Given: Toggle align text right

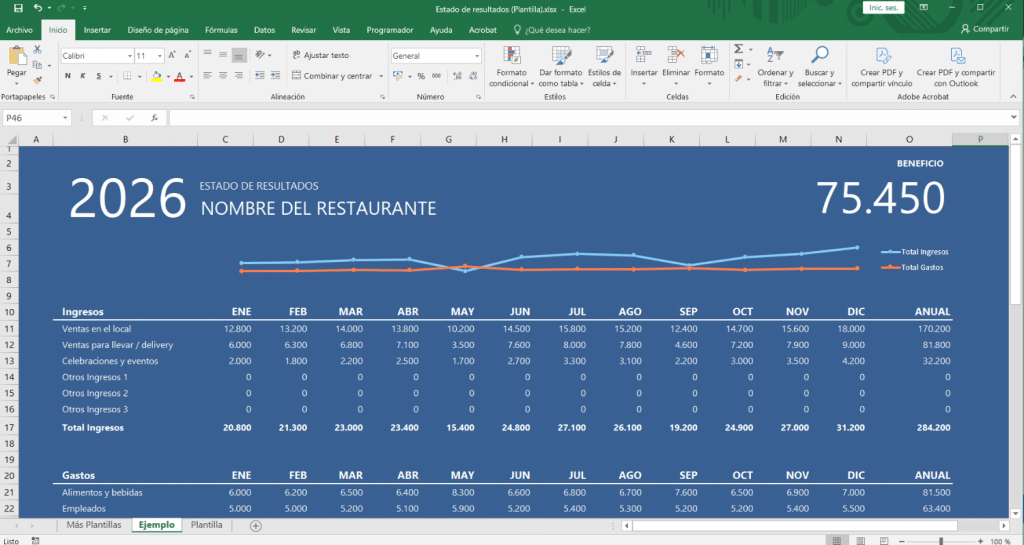Looking at the screenshot, I should (239, 76).
